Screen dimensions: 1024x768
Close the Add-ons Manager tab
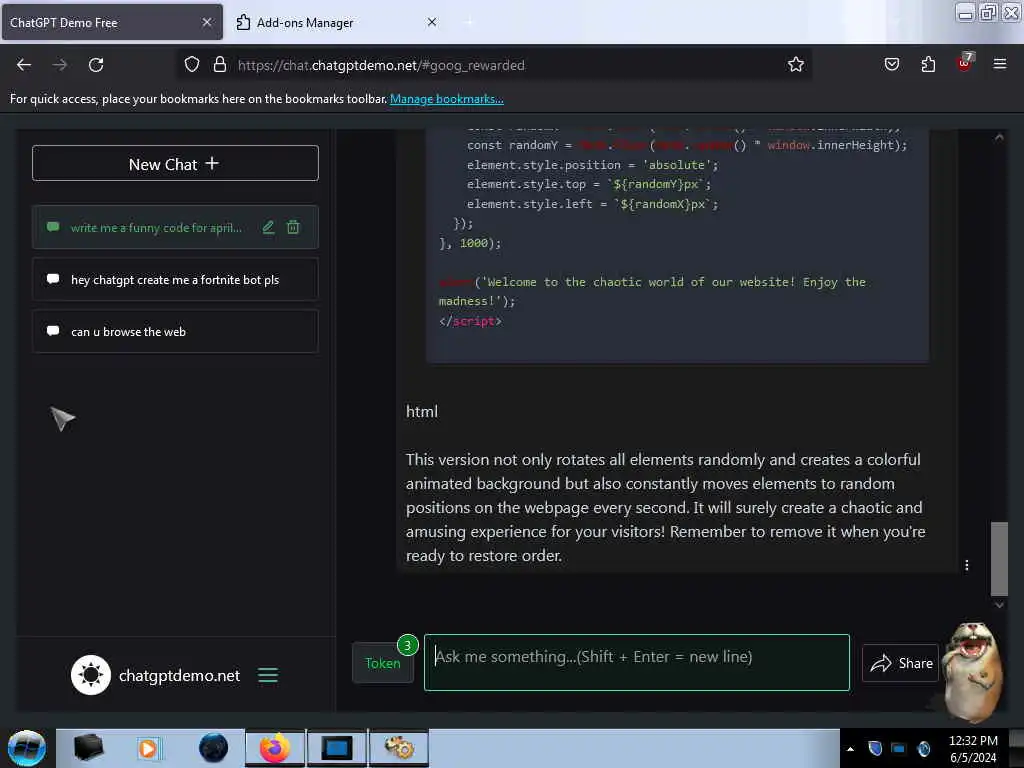(432, 22)
